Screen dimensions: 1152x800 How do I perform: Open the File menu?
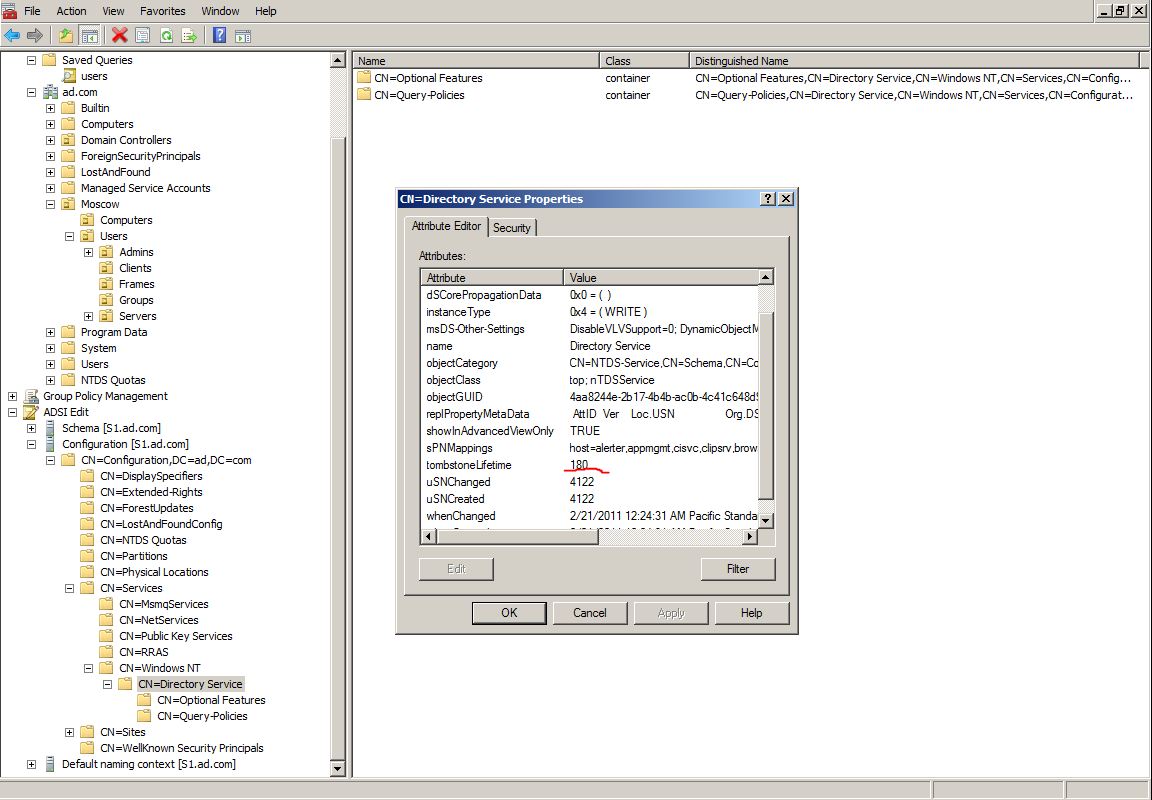point(32,11)
